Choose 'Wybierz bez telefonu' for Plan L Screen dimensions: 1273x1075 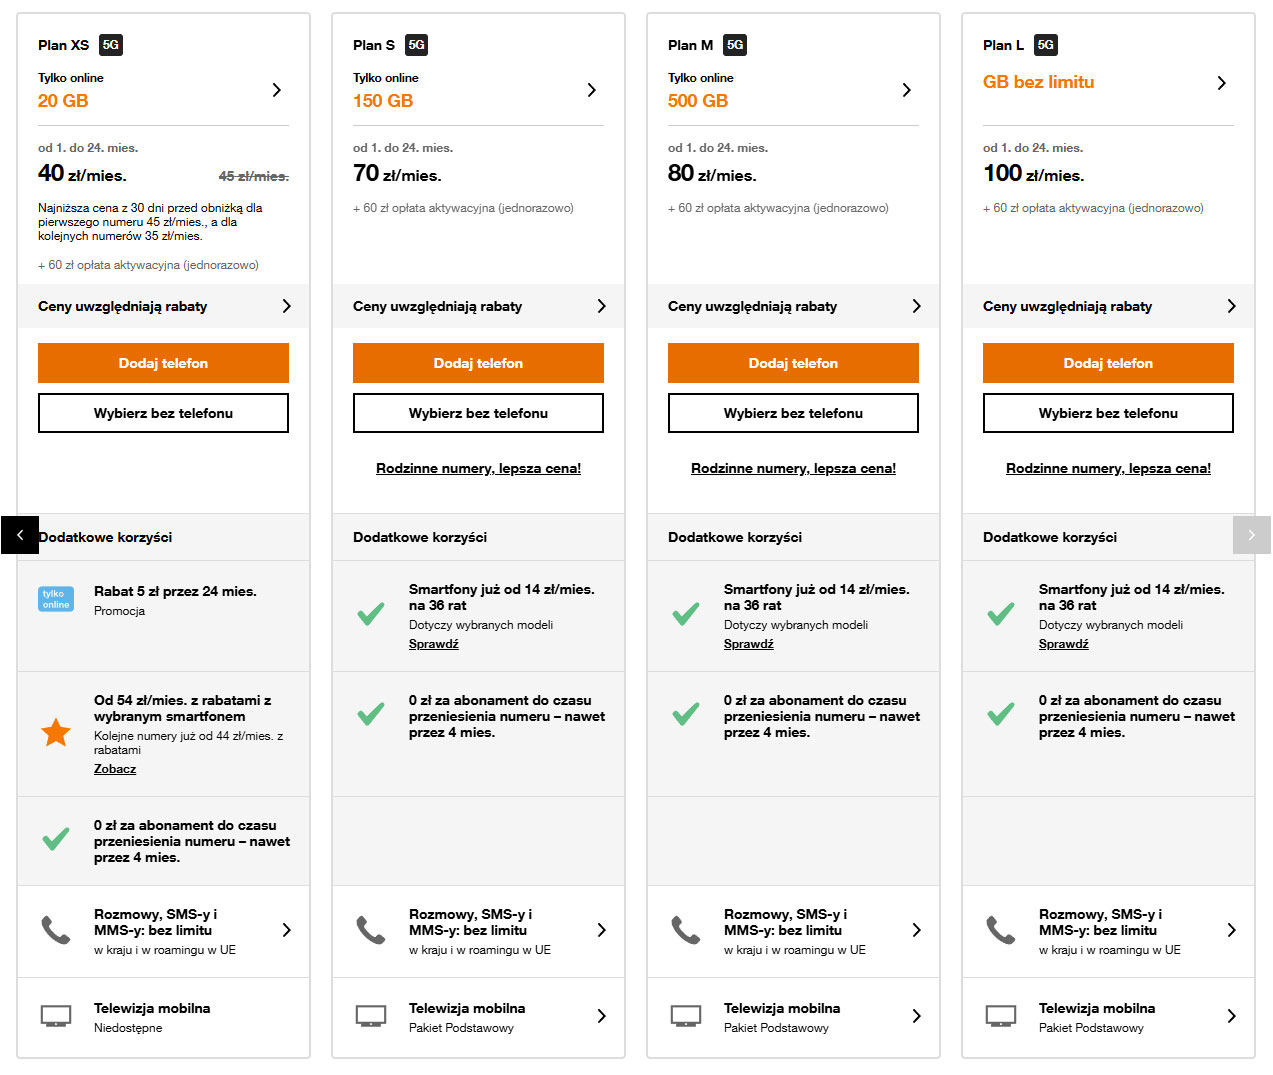1108,413
